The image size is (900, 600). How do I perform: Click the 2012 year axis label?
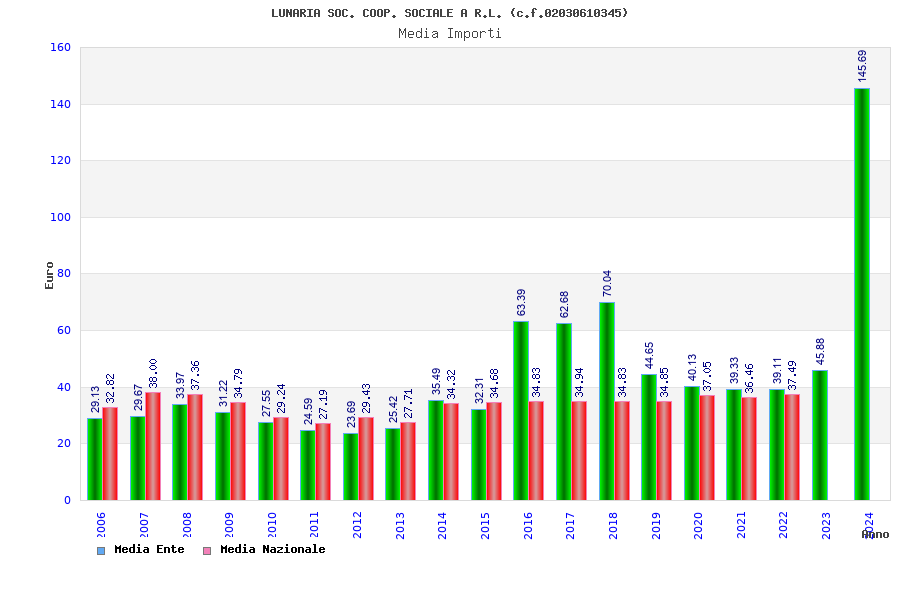(357, 525)
